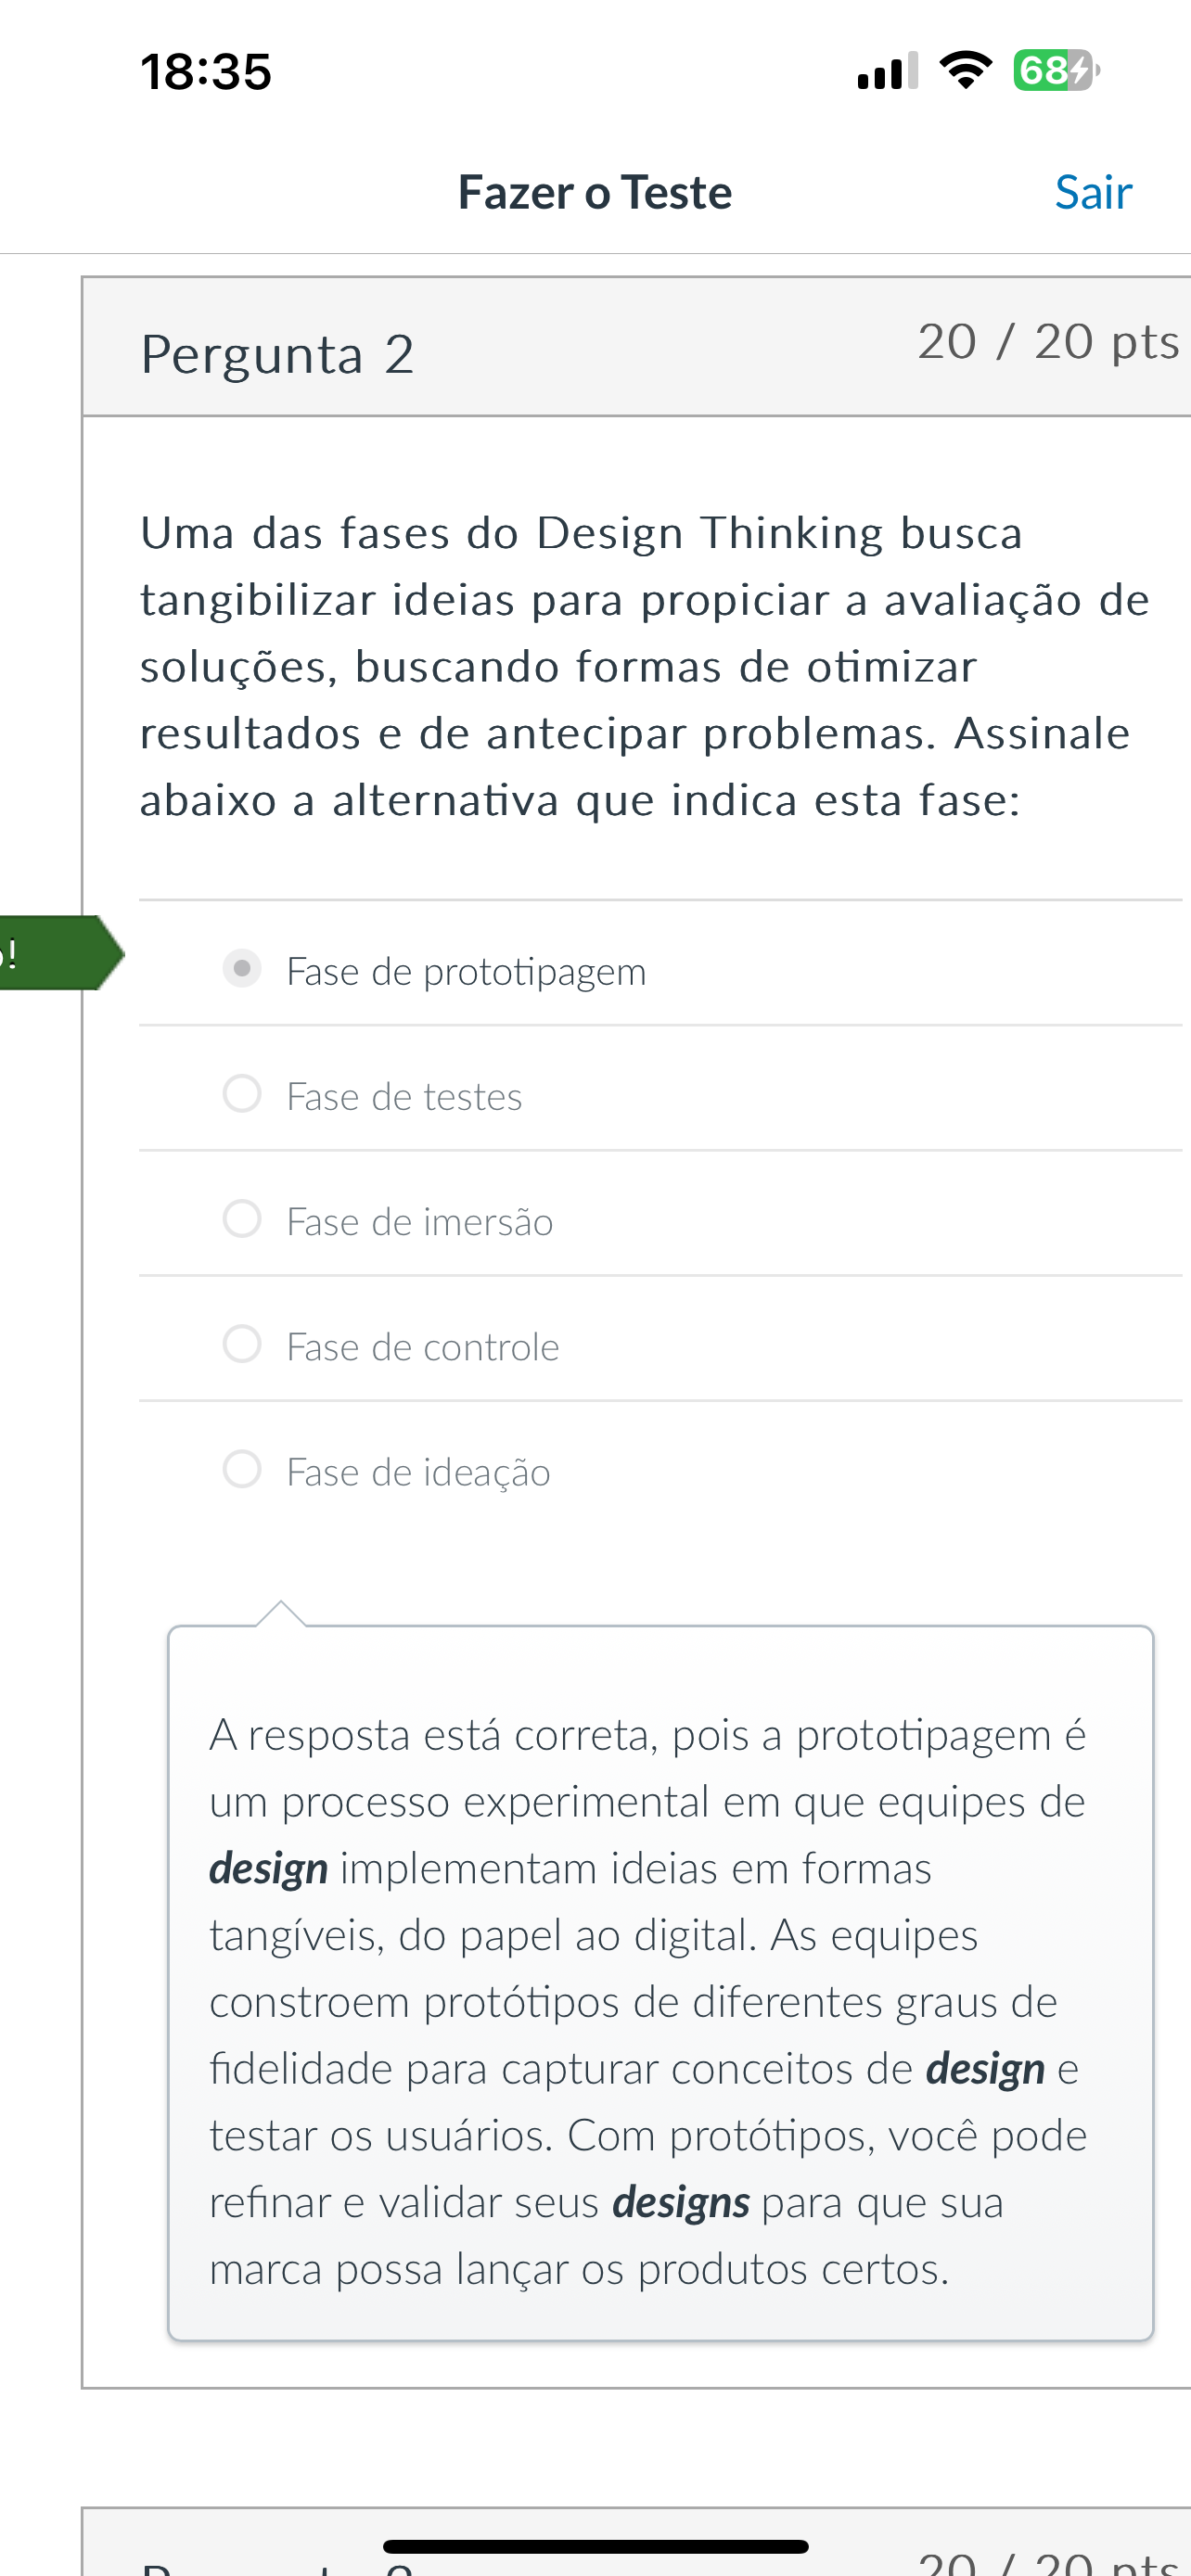Select the Fase de ideação radio button
This screenshot has width=1191, height=2576.
(x=242, y=1469)
